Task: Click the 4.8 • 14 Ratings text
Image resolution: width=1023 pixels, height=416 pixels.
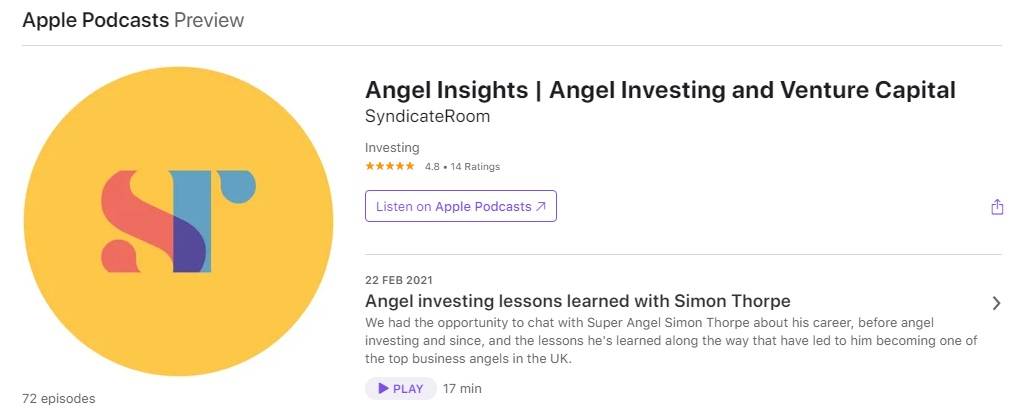Action: point(462,167)
